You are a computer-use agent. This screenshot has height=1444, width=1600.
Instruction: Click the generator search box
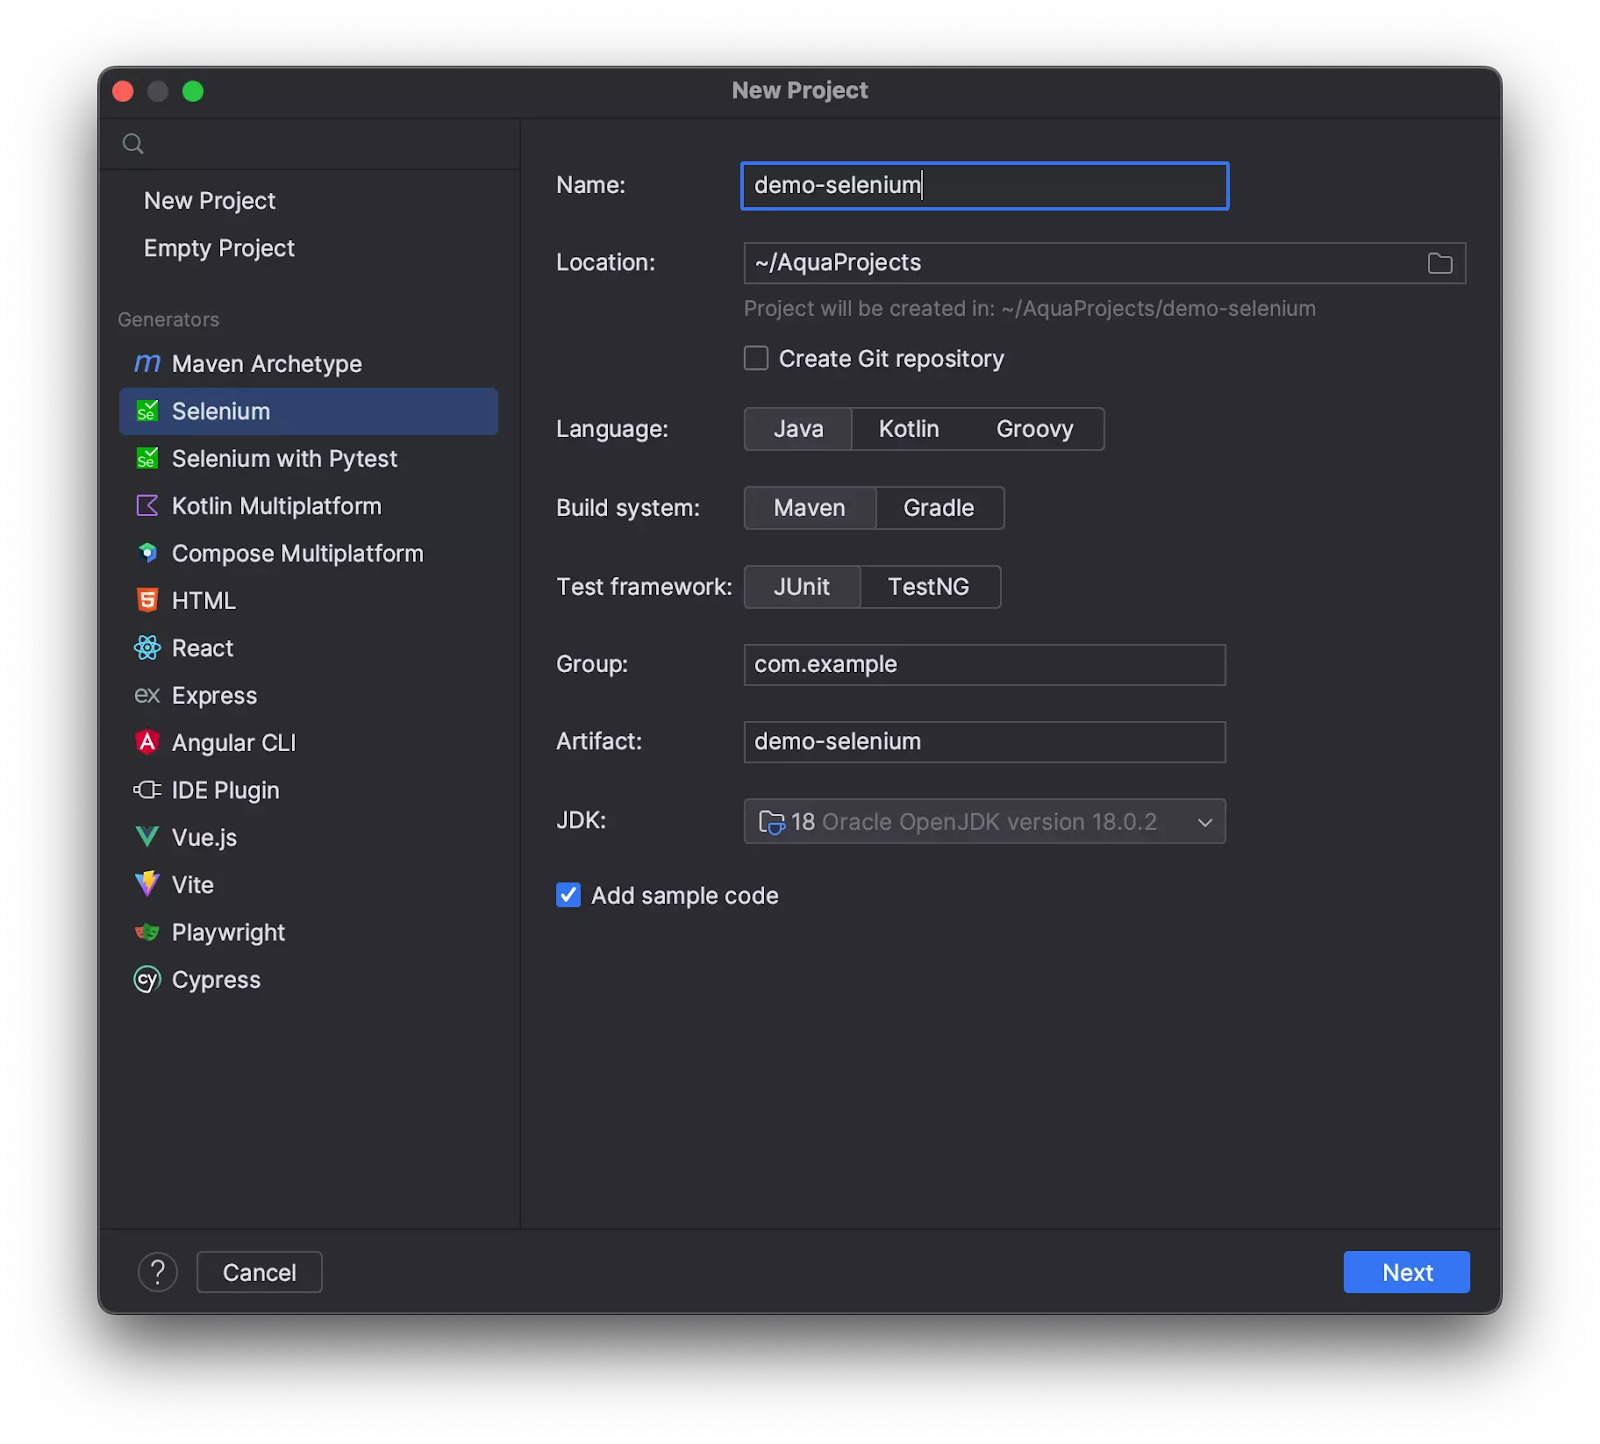310,144
